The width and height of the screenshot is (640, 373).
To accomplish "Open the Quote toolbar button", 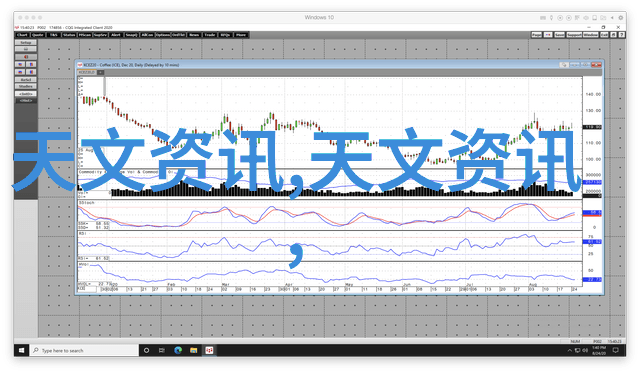I will (x=38, y=35).
